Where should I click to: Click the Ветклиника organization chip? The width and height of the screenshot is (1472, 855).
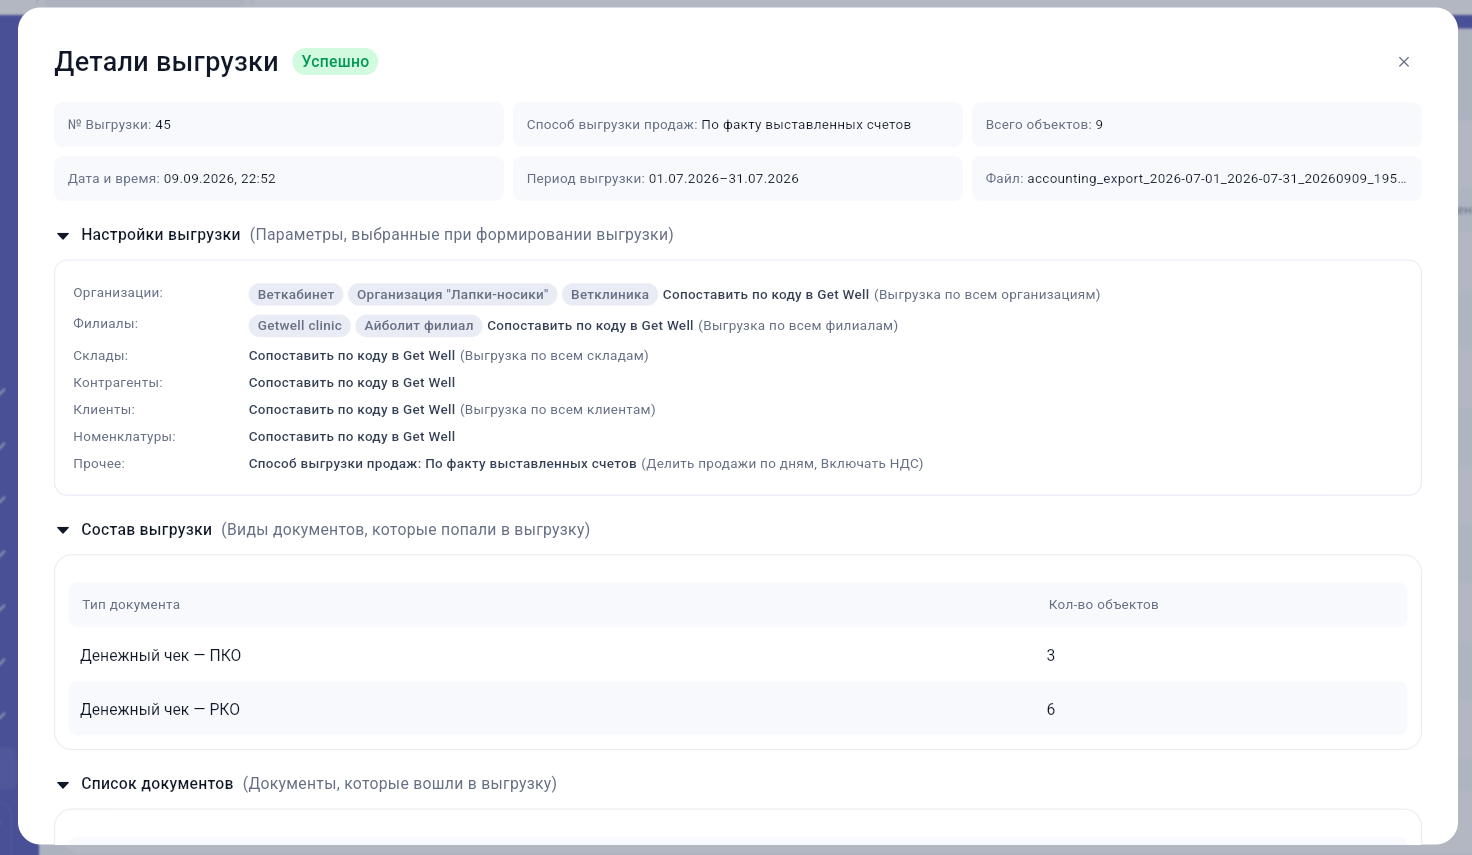610,295
